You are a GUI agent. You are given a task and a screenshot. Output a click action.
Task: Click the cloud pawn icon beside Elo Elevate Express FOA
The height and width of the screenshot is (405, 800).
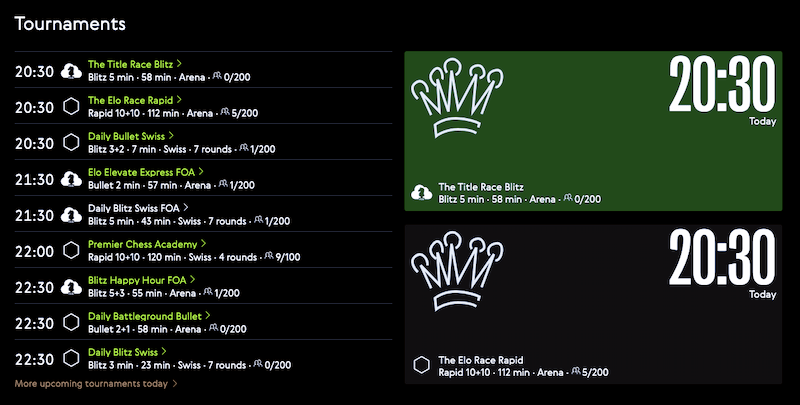(71, 180)
